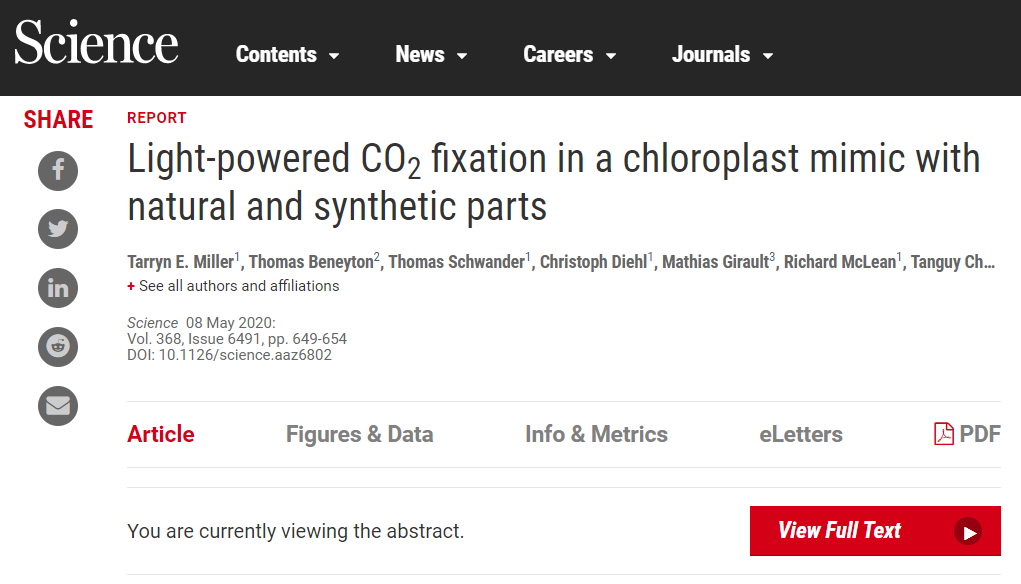The image size is (1021, 584).
Task: Click the PDF document icon
Action: point(943,434)
